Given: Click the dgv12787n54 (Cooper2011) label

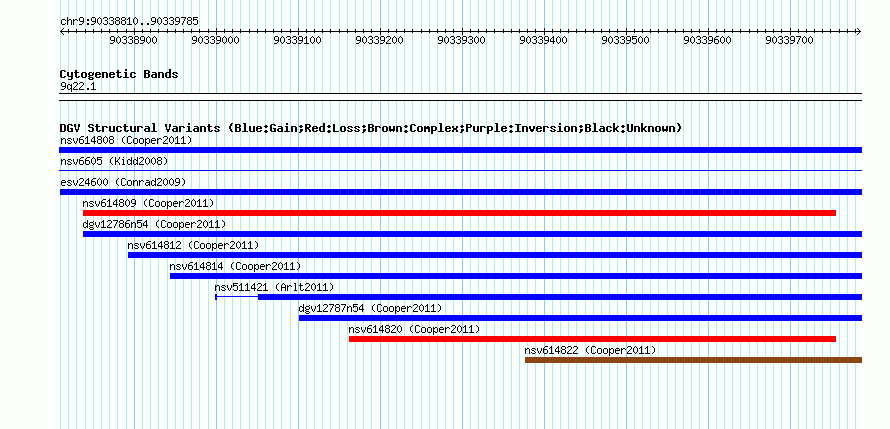Looking at the screenshot, I should (370, 308).
